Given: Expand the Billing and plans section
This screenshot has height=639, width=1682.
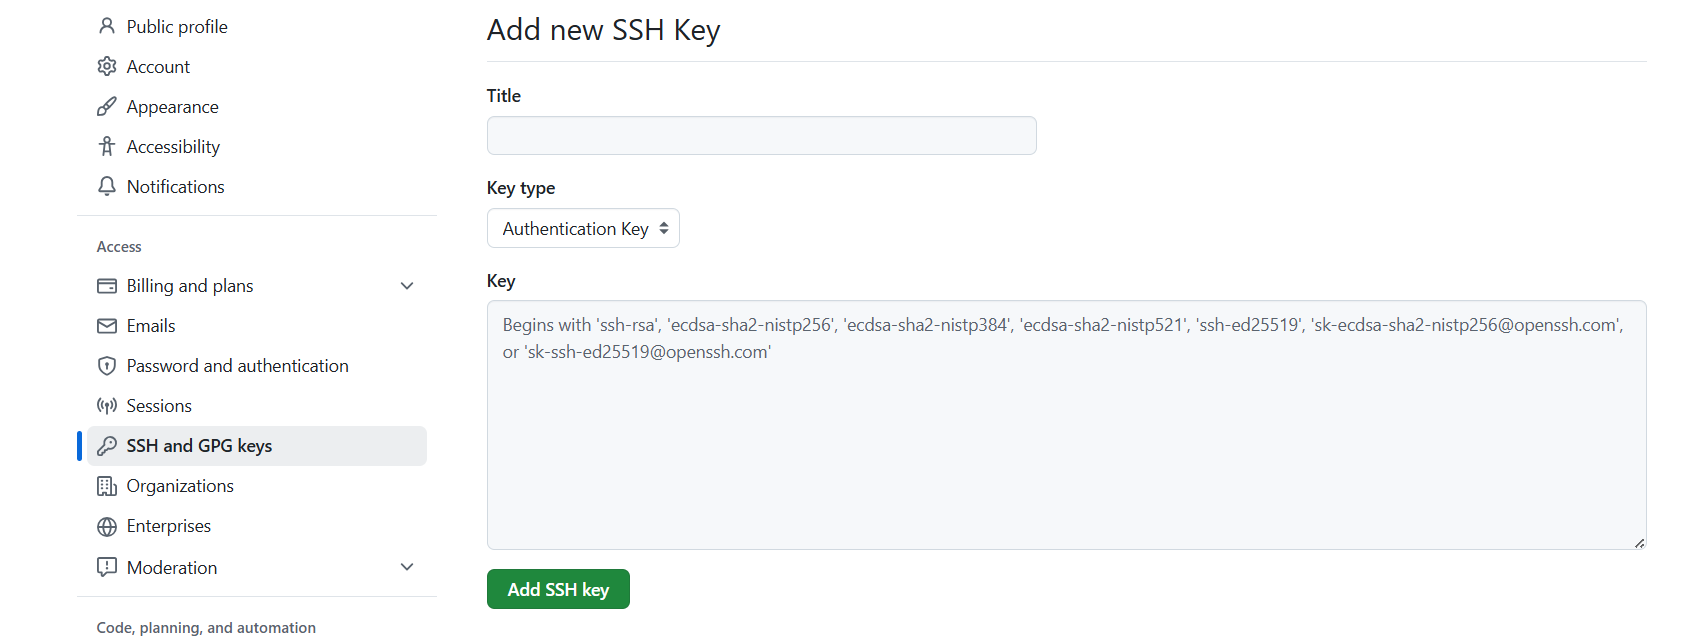Looking at the screenshot, I should (x=407, y=285).
